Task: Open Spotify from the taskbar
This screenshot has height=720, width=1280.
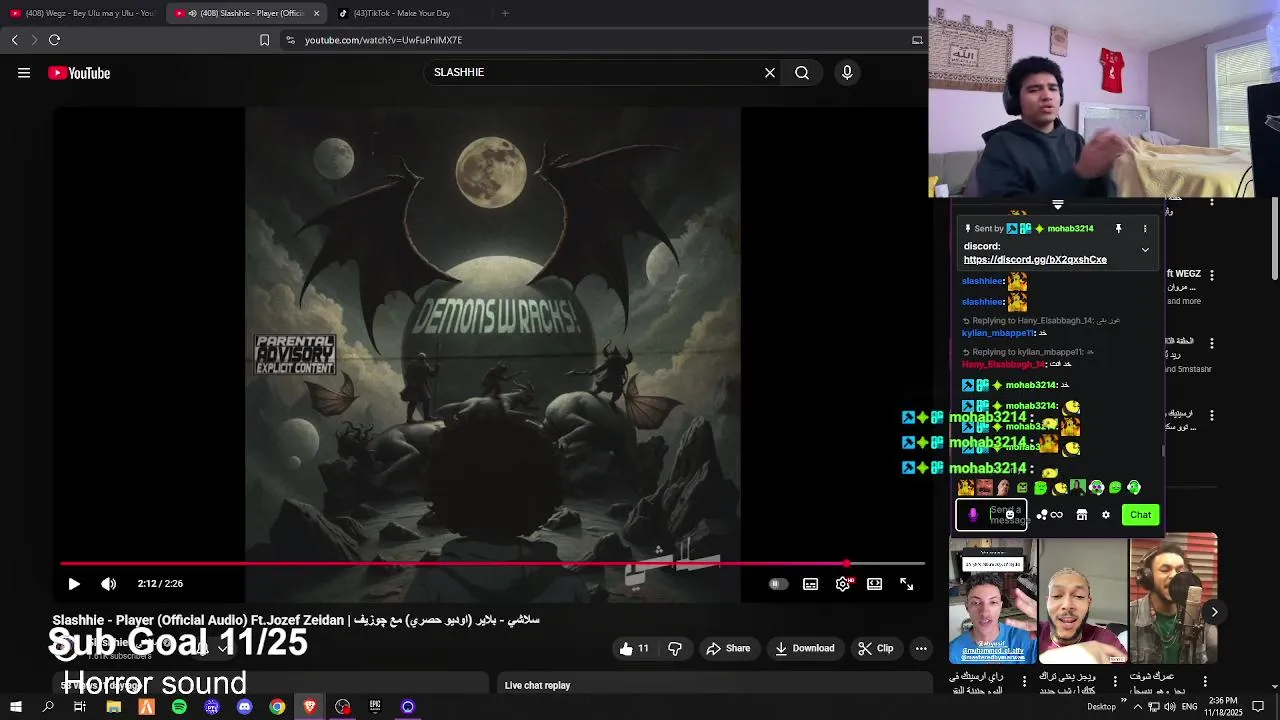Action: (179, 707)
